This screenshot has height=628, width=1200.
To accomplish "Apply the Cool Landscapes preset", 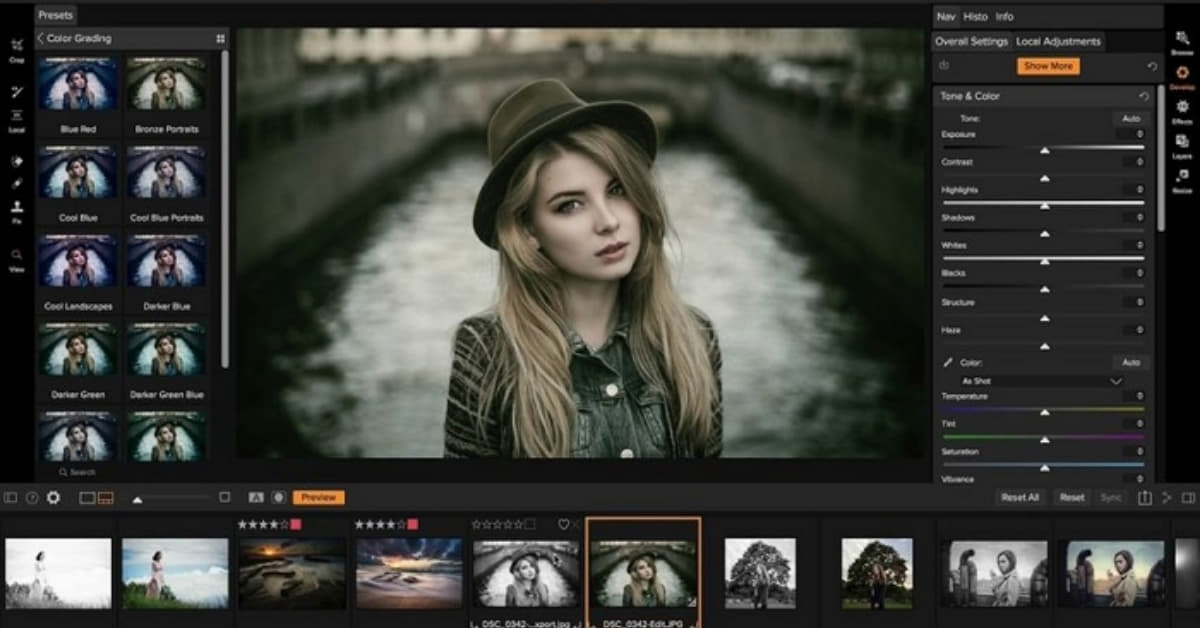I will [78, 272].
